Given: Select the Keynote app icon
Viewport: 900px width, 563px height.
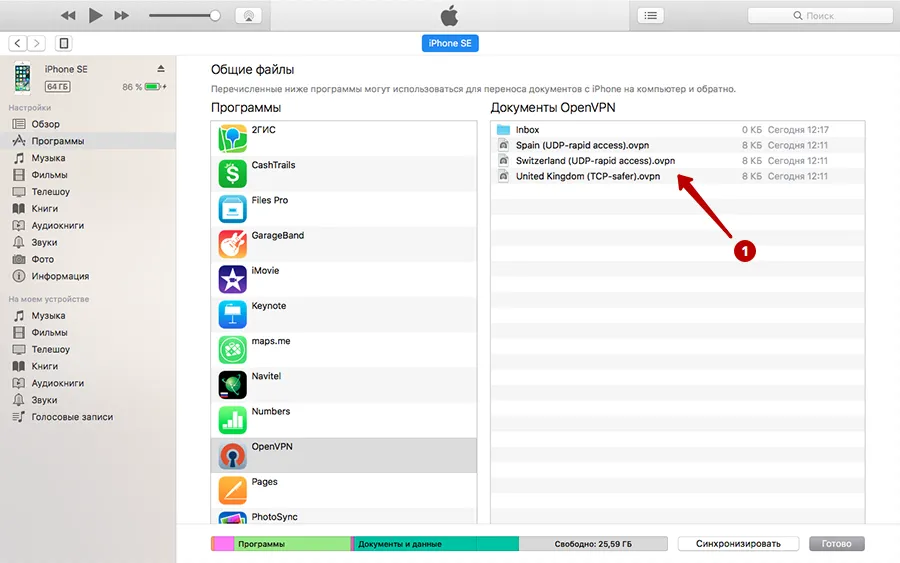Looking at the screenshot, I should pos(232,314).
